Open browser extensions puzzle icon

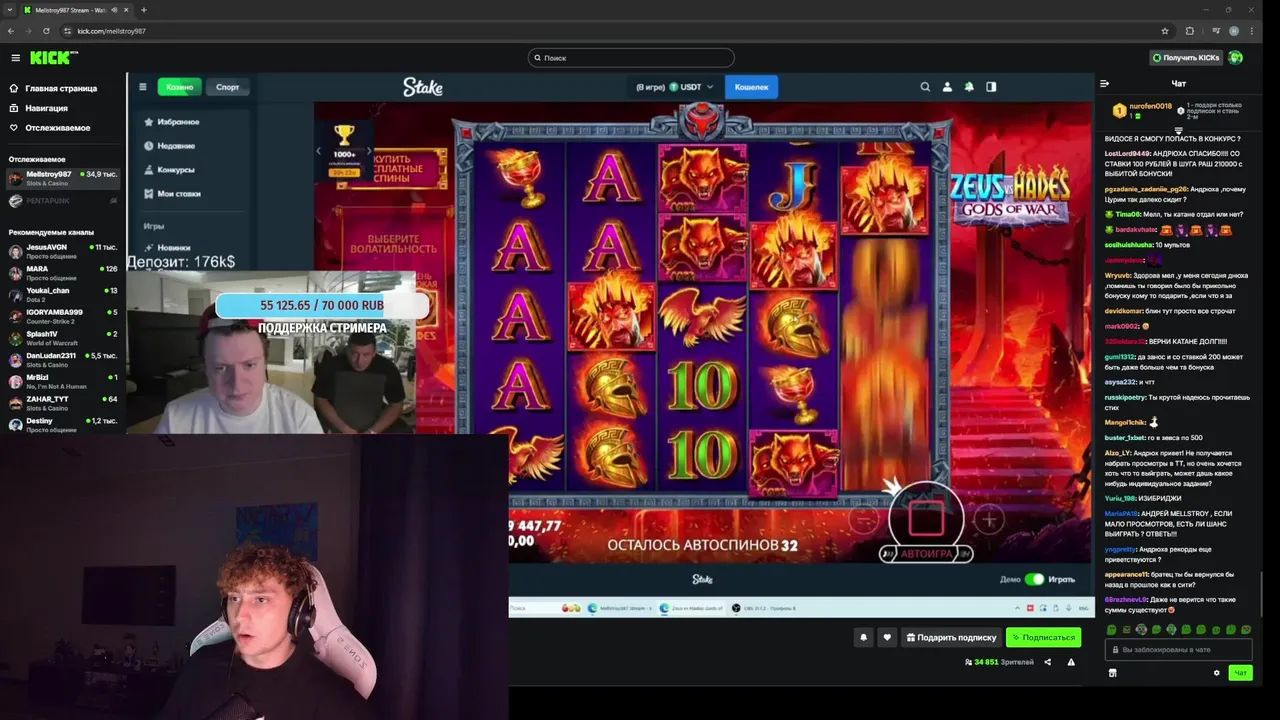tap(1190, 31)
